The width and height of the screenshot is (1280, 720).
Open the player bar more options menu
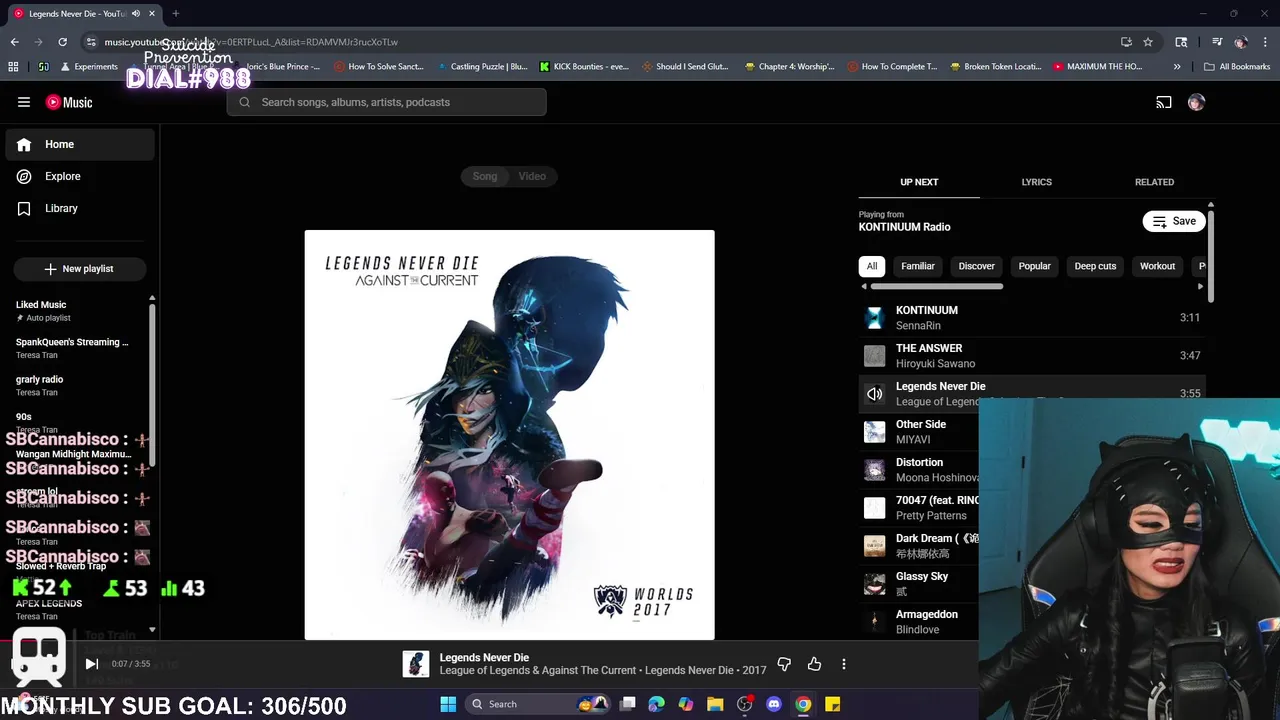[x=843, y=664]
